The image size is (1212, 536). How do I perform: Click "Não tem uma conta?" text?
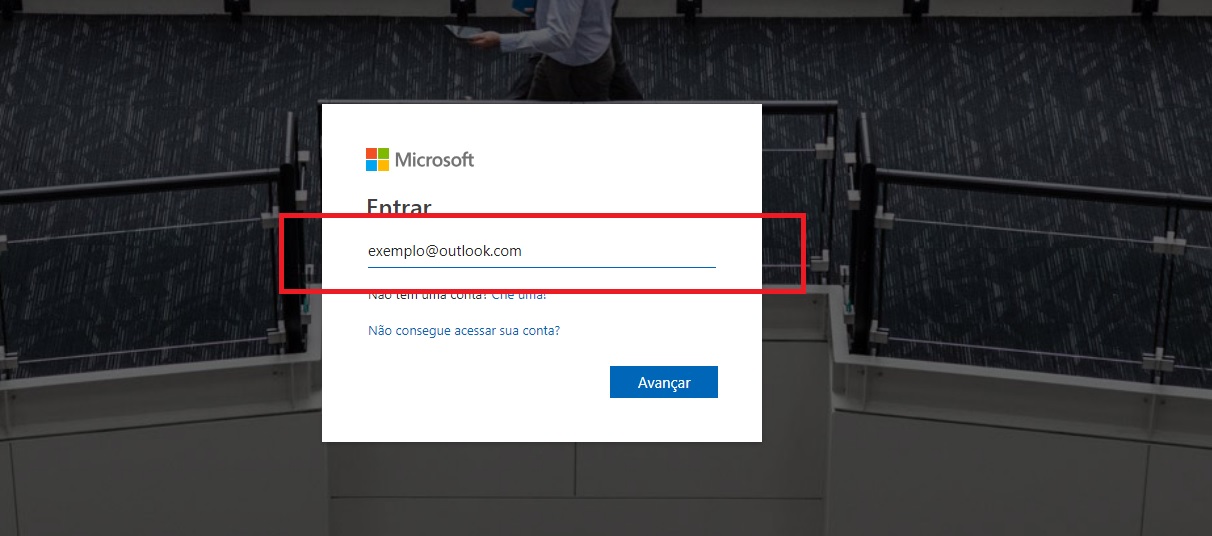428,295
